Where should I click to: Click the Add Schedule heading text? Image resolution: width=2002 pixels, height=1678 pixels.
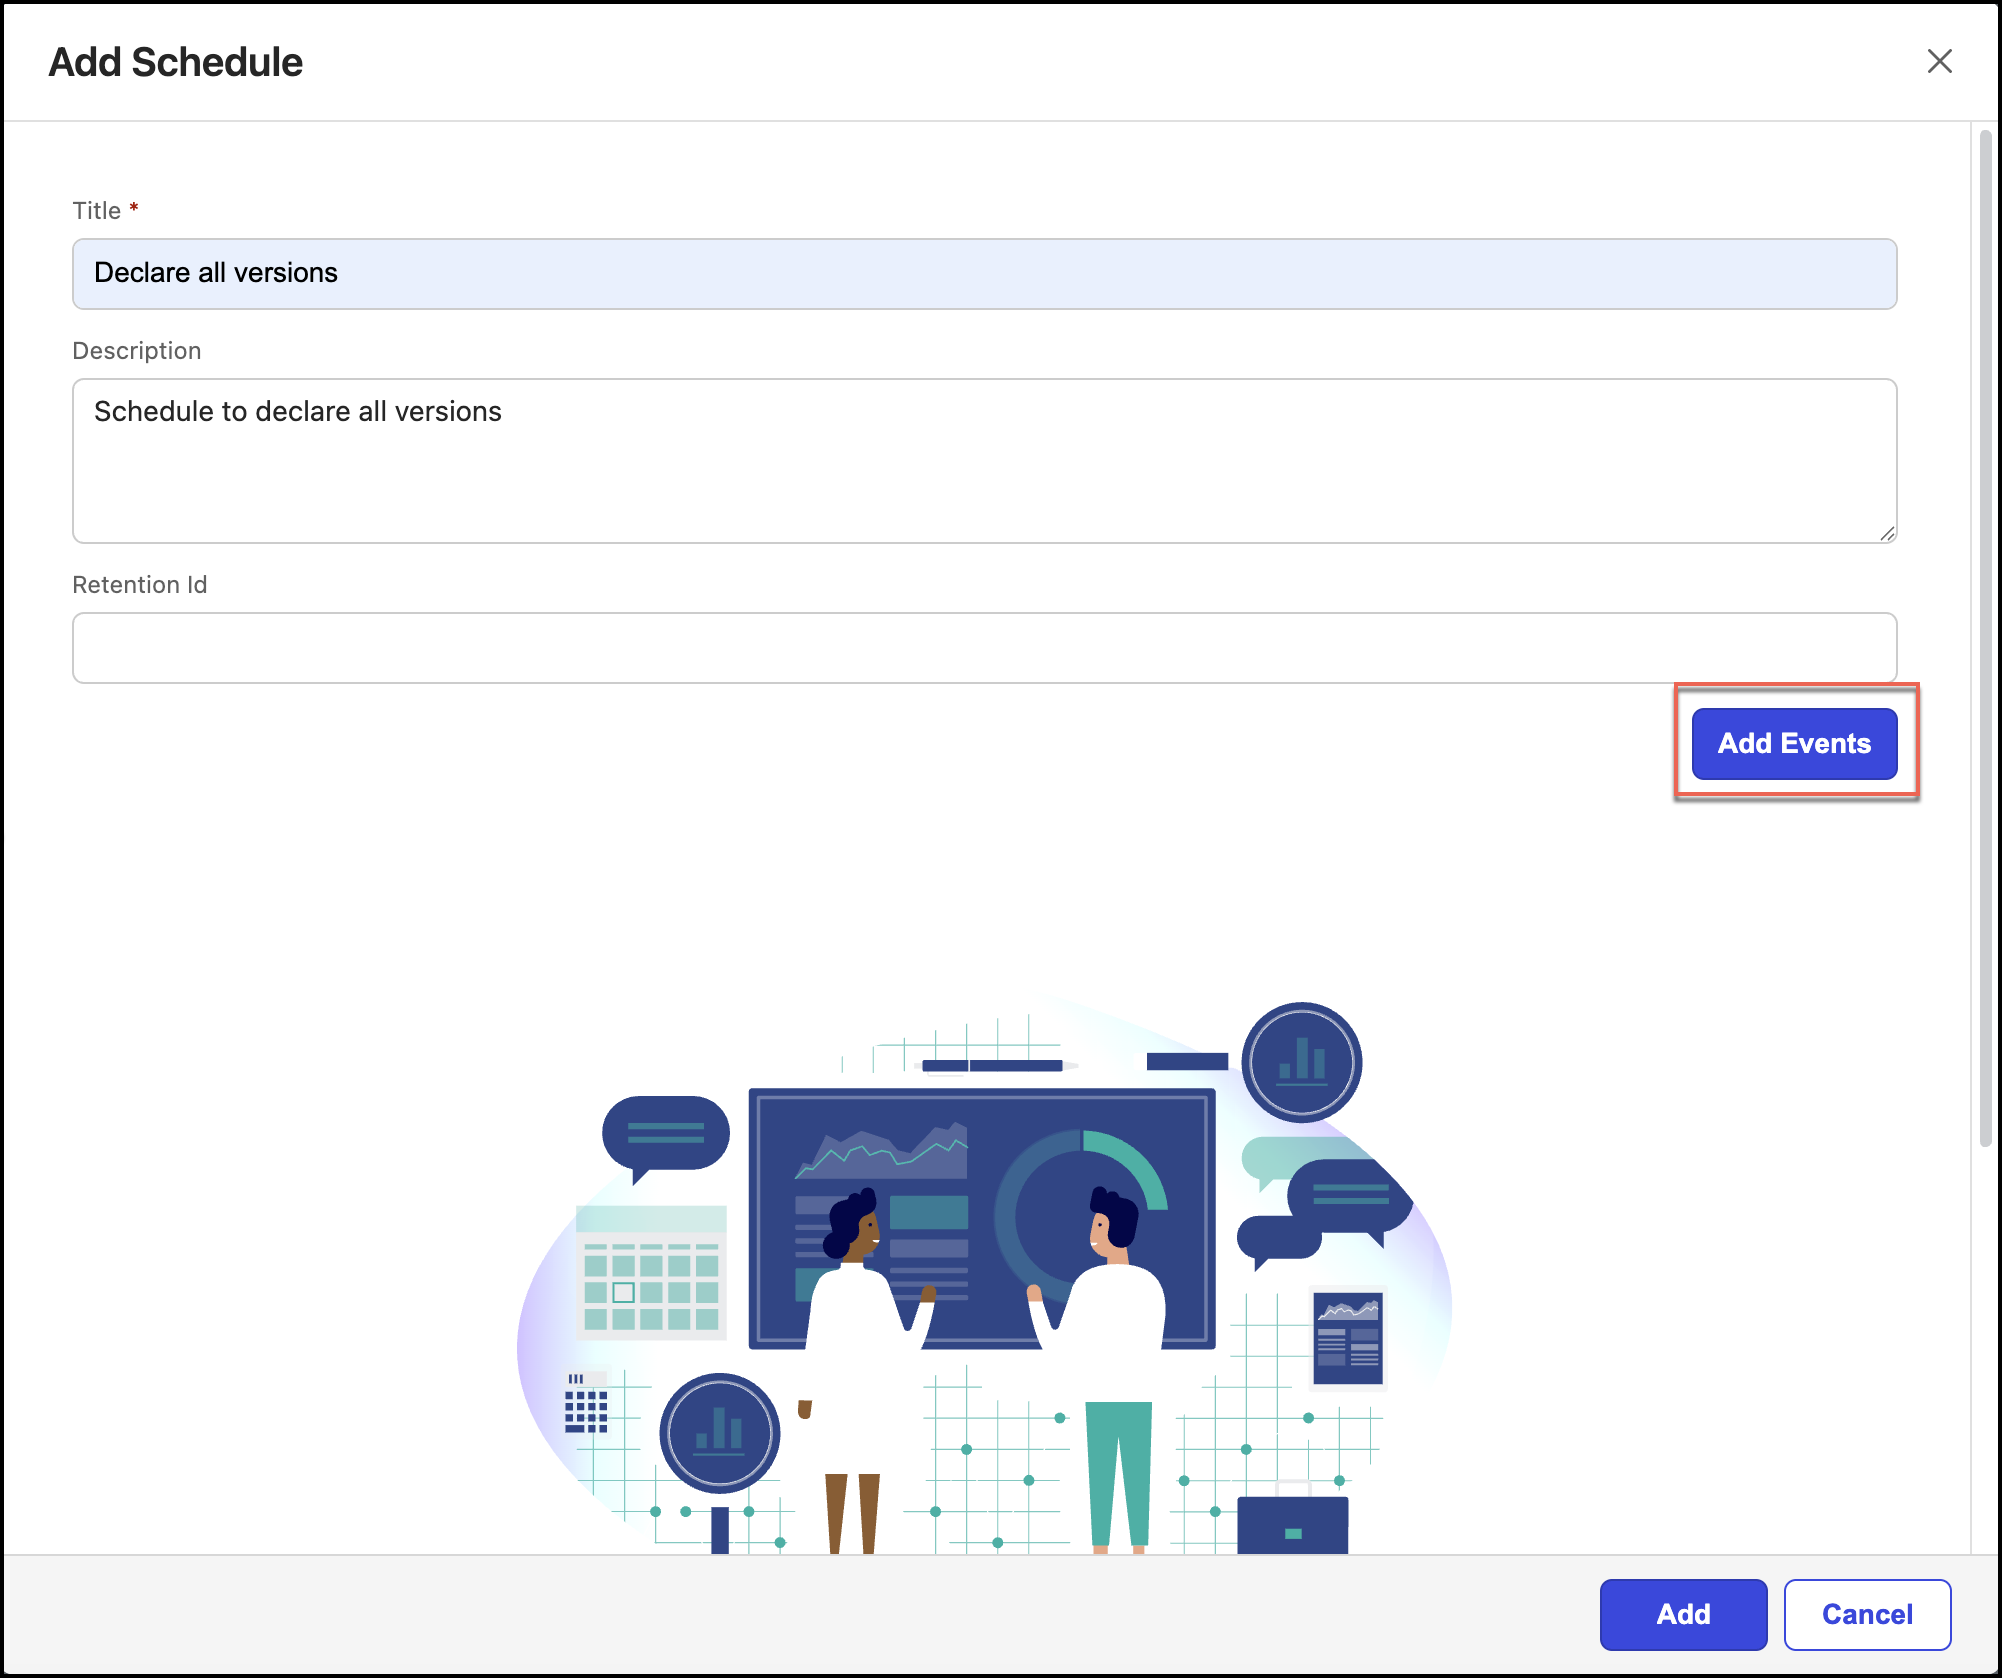coord(176,62)
